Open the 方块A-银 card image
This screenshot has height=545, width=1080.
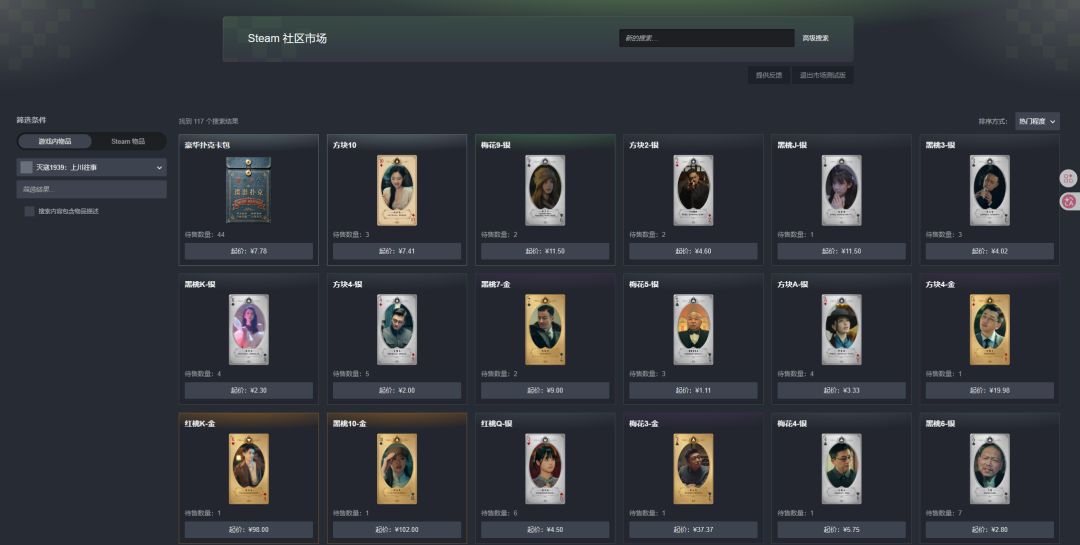click(x=841, y=329)
